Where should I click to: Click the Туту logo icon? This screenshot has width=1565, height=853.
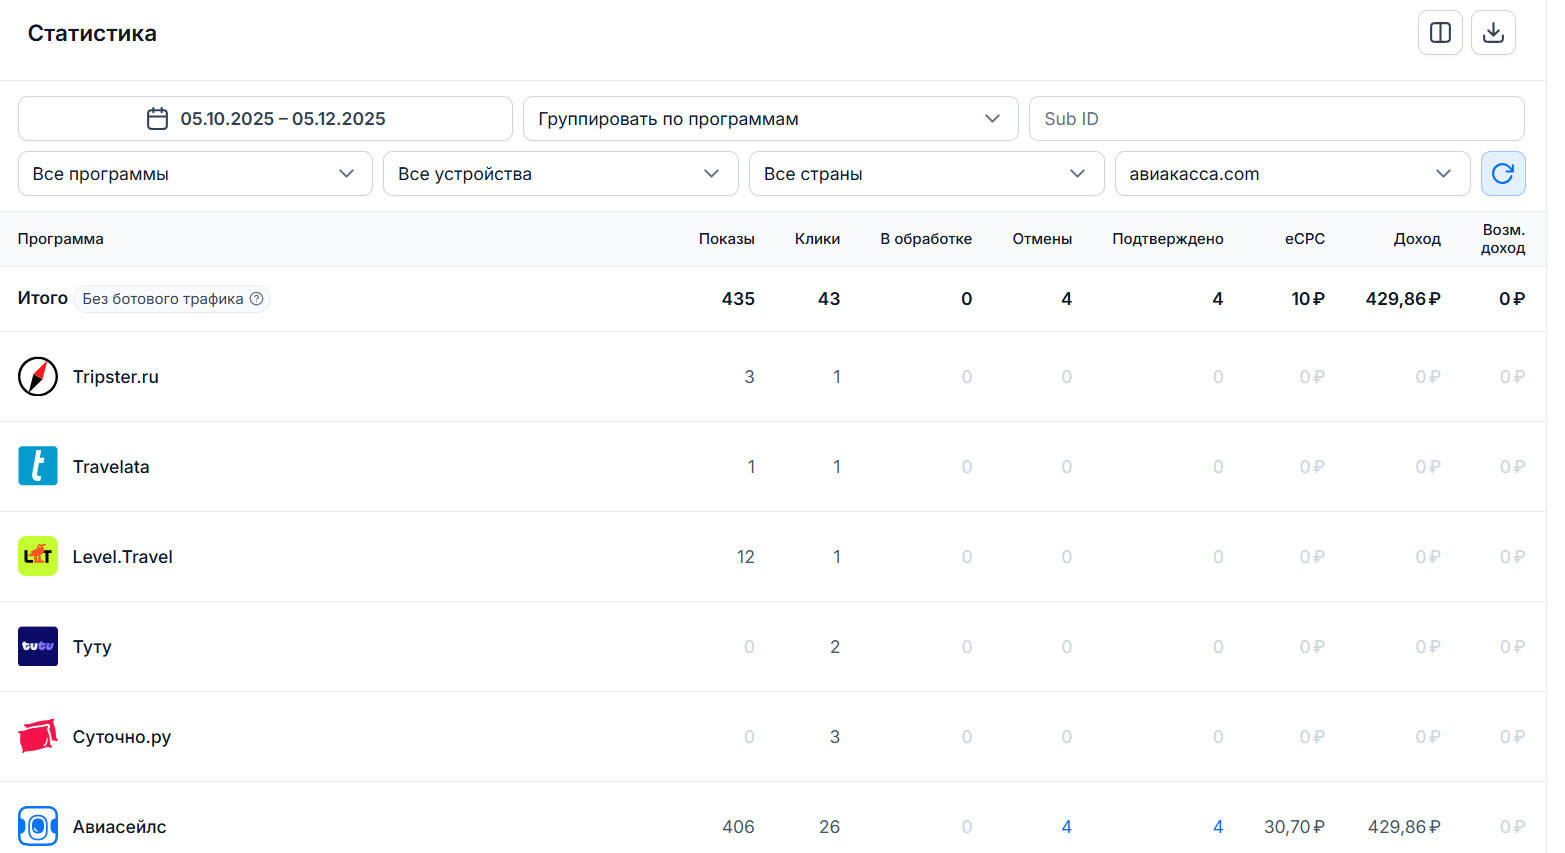(38, 647)
